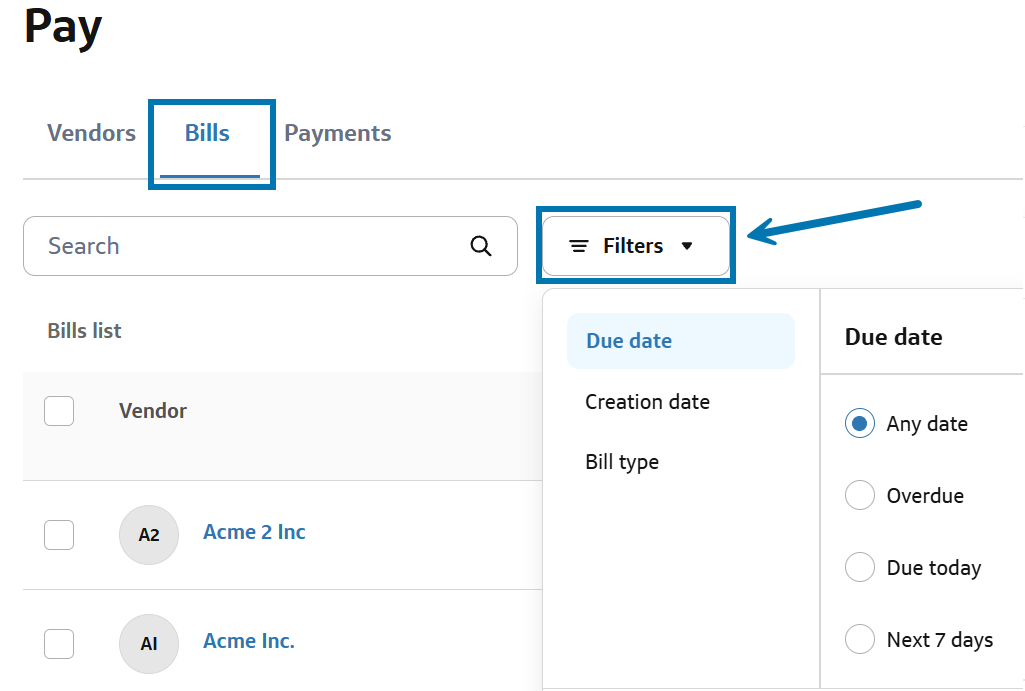Click the A2 vendor avatar
This screenshot has height=691, width=1025.
click(148, 535)
